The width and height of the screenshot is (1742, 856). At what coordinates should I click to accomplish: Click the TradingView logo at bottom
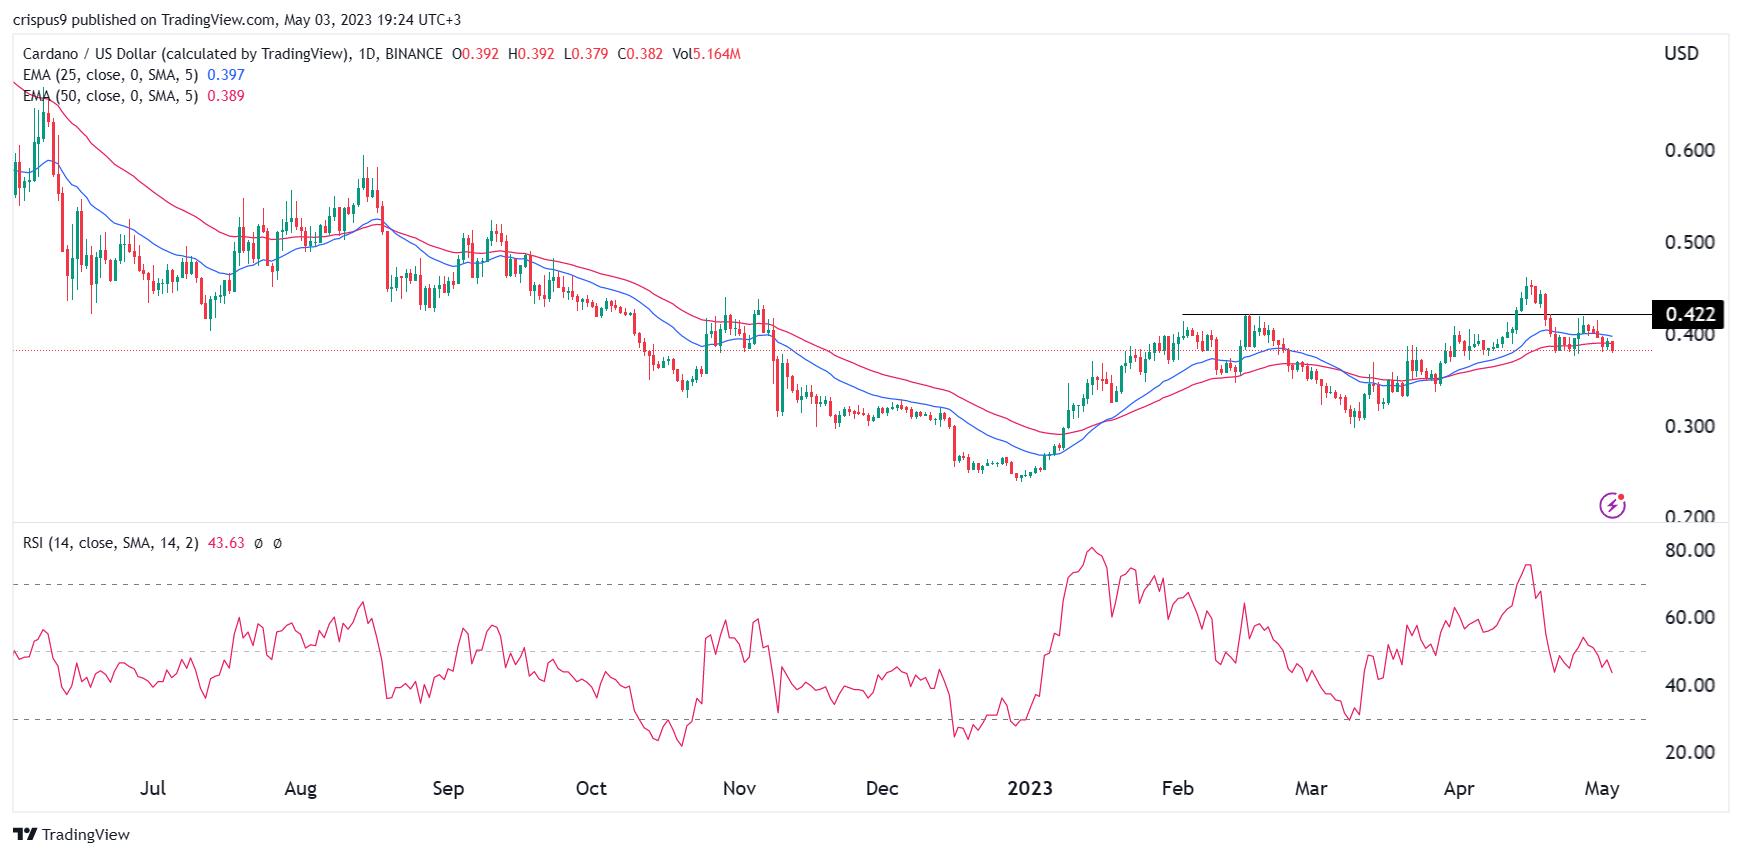(x=72, y=834)
